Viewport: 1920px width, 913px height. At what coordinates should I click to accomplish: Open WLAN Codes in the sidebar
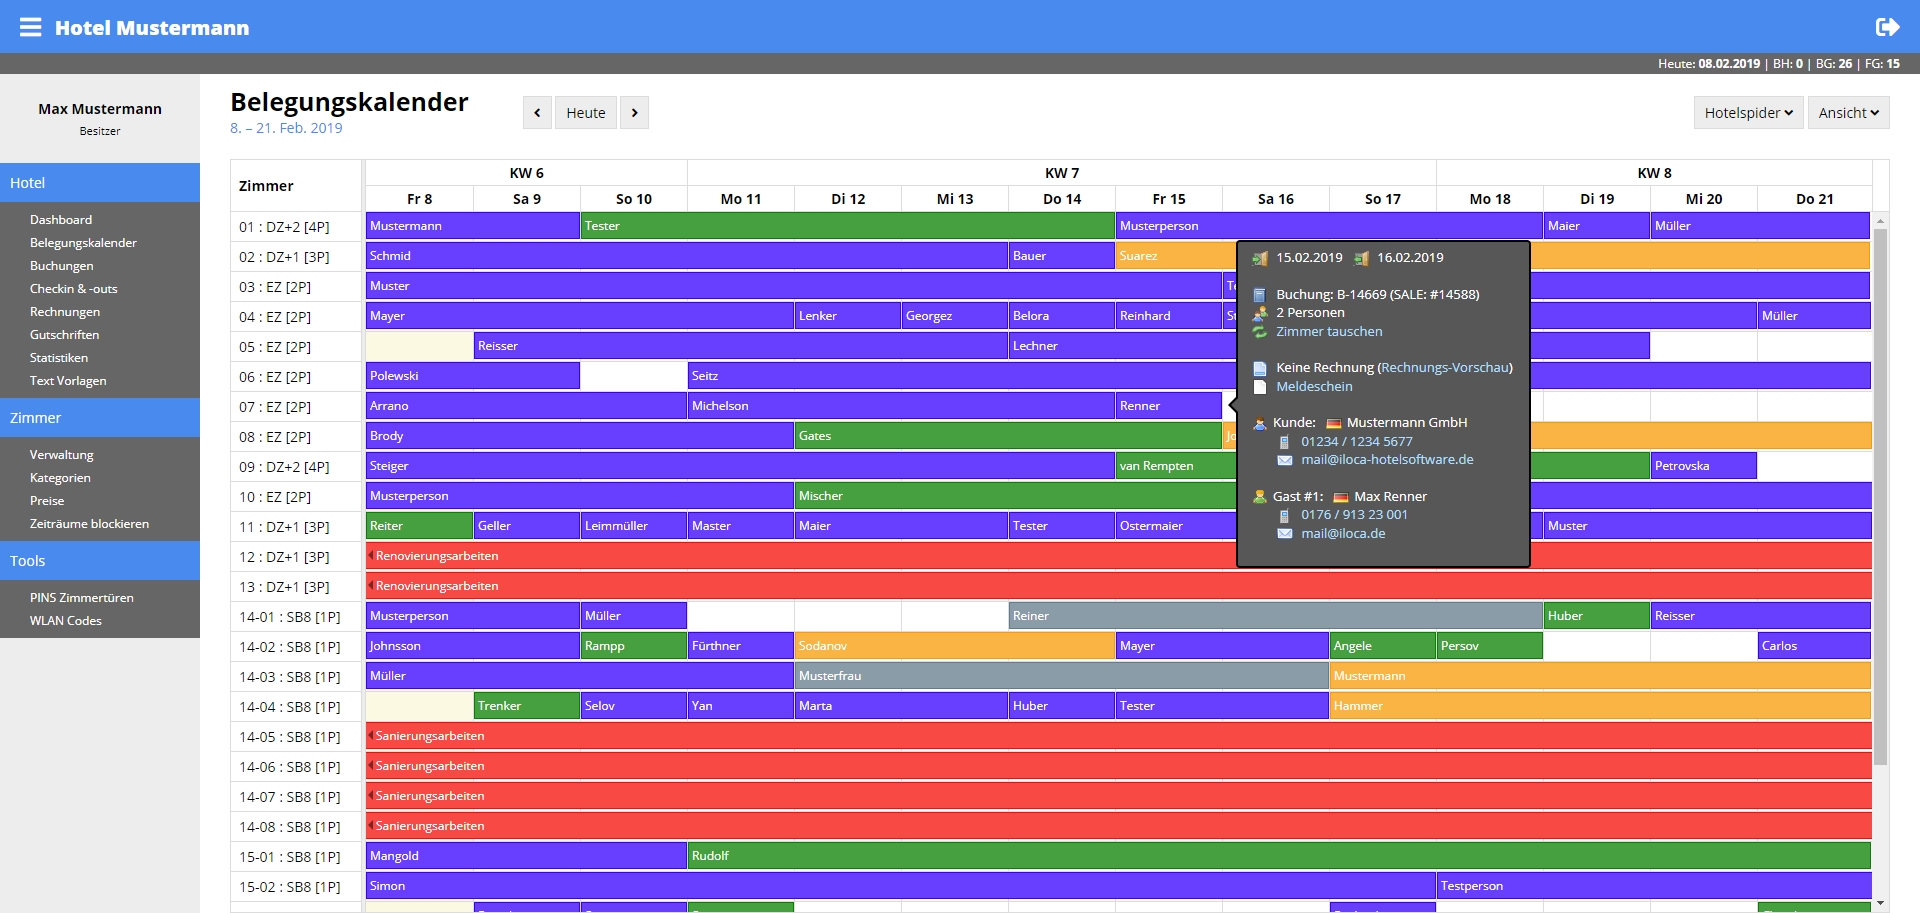(66, 621)
